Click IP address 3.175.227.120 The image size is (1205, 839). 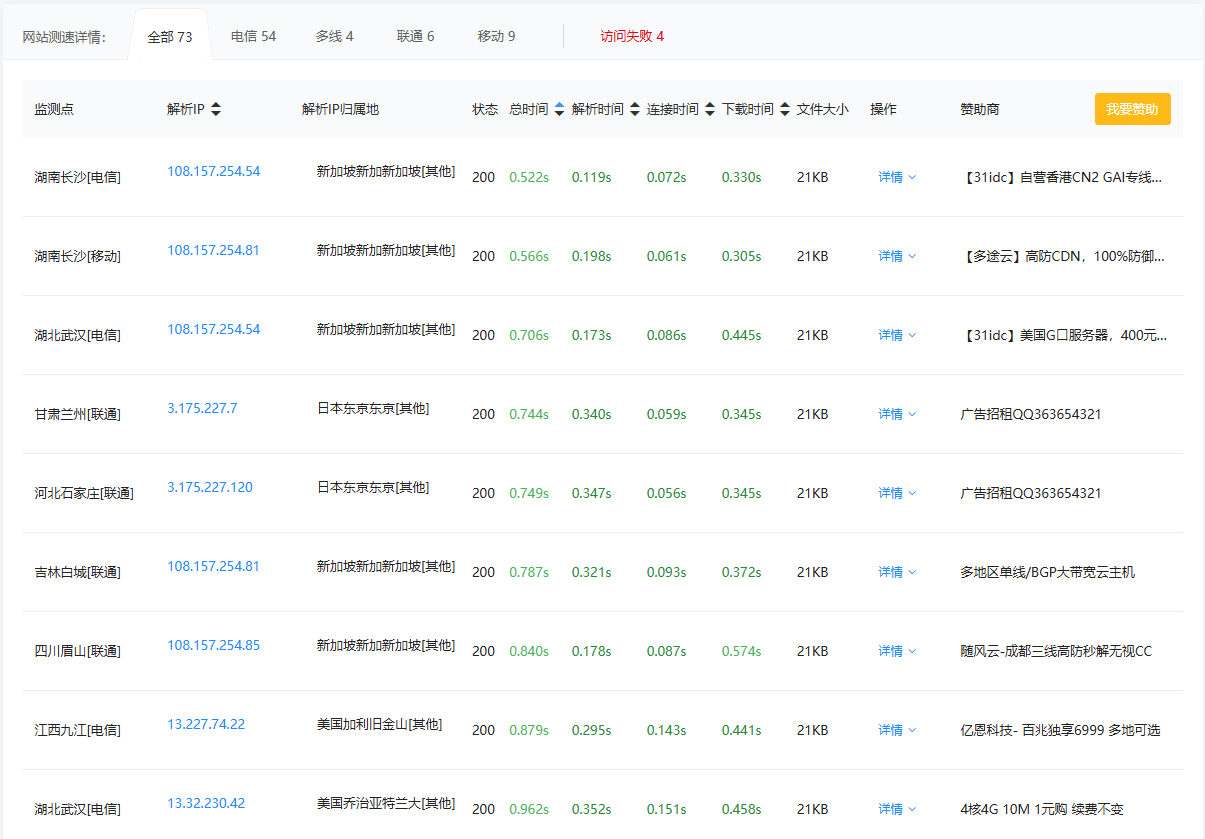pyautogui.click(x=210, y=487)
